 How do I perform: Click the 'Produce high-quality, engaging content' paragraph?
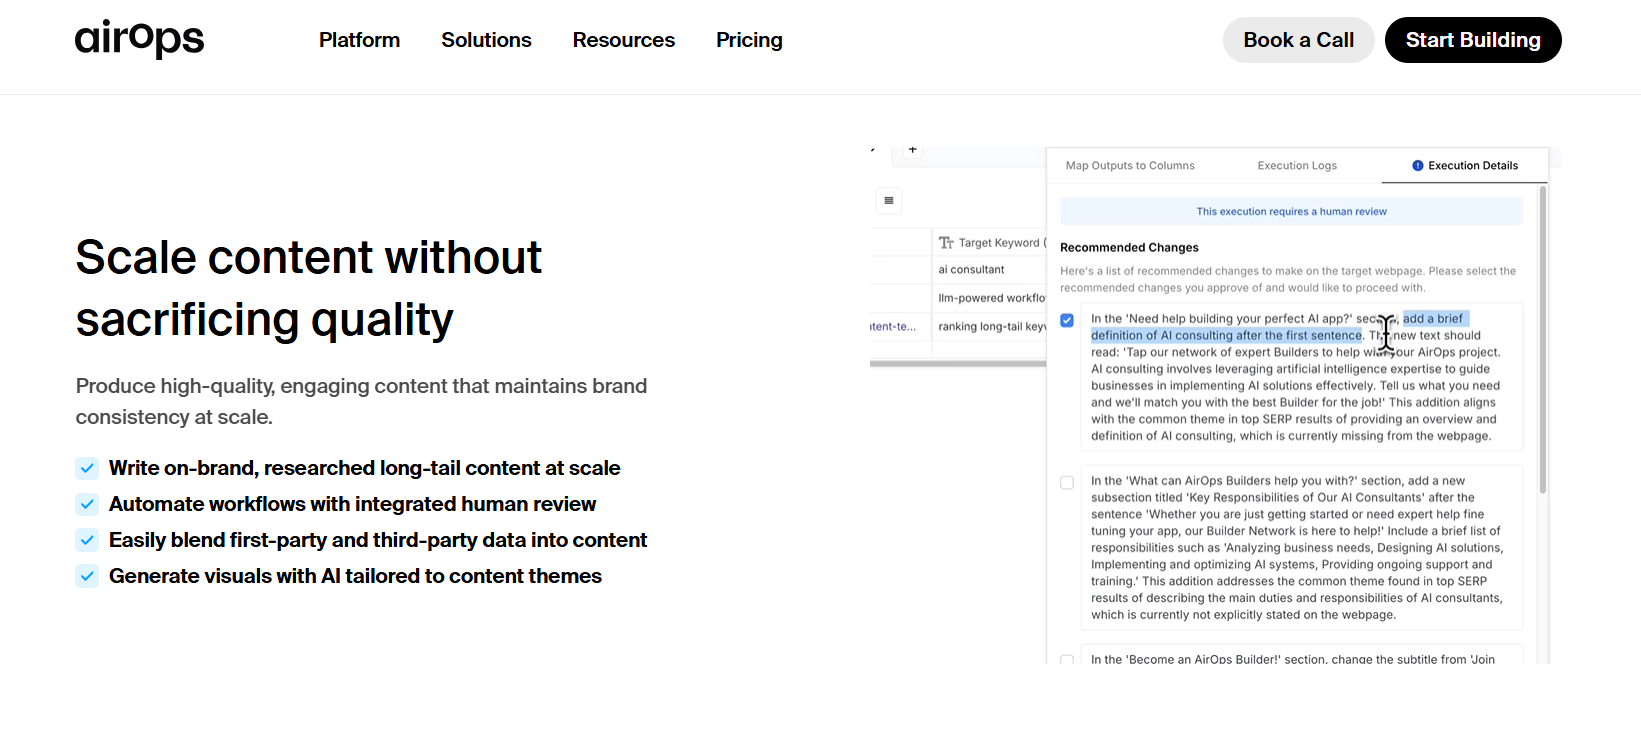361,401
